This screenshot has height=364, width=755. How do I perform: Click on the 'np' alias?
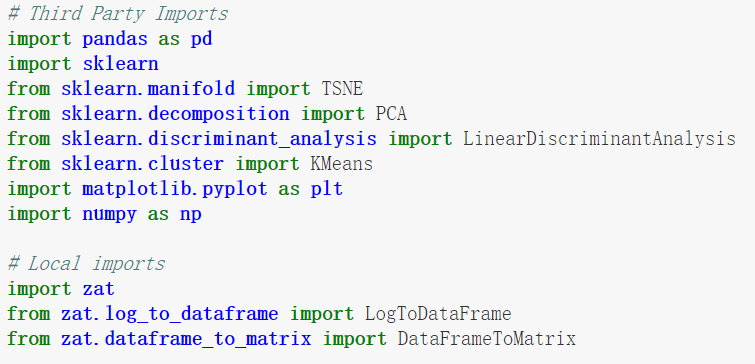pyautogui.click(x=191, y=215)
